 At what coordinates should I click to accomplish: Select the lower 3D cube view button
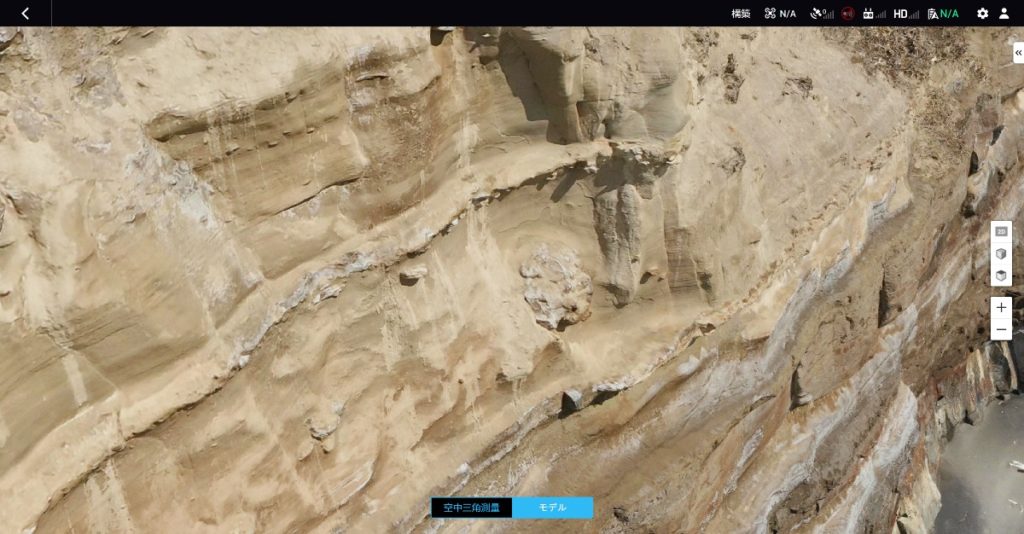[1001, 276]
